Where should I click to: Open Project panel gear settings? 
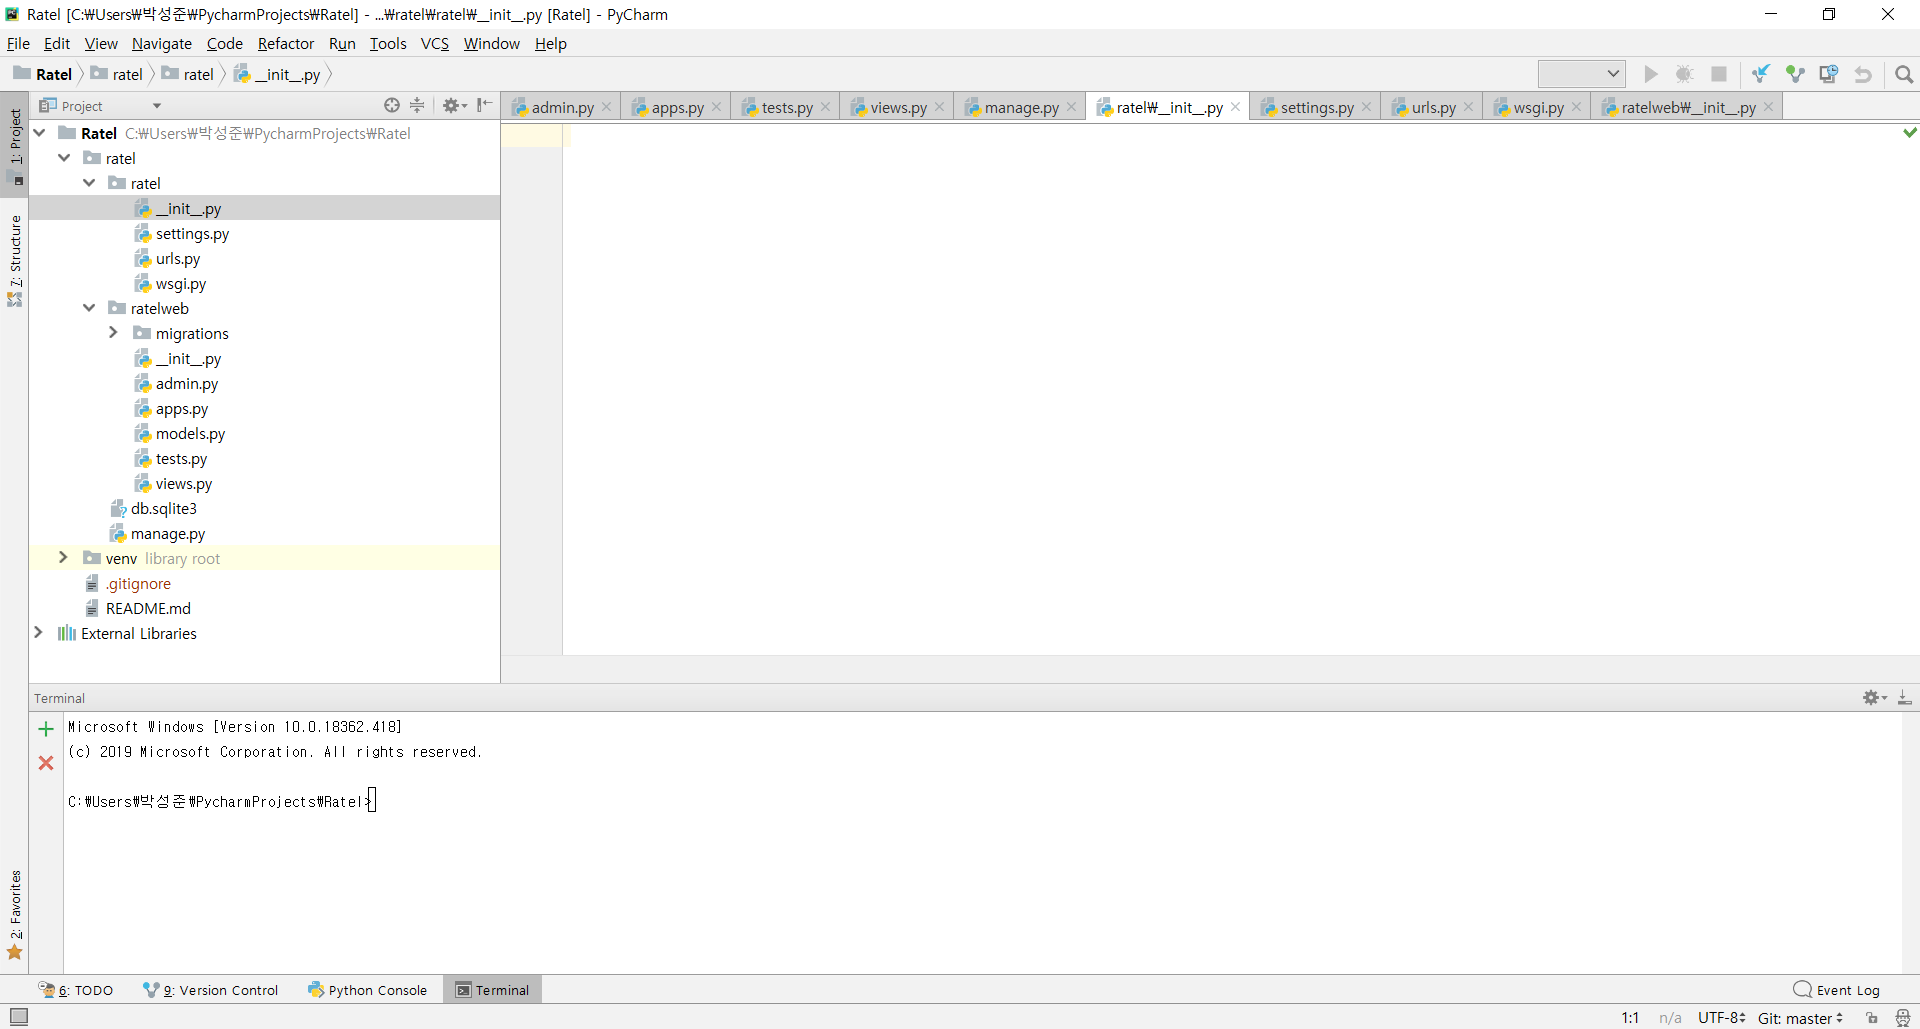(x=453, y=105)
